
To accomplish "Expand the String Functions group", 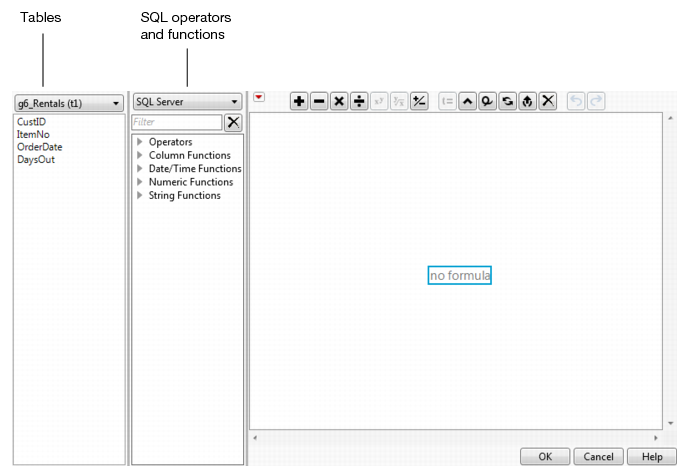I will point(140,195).
